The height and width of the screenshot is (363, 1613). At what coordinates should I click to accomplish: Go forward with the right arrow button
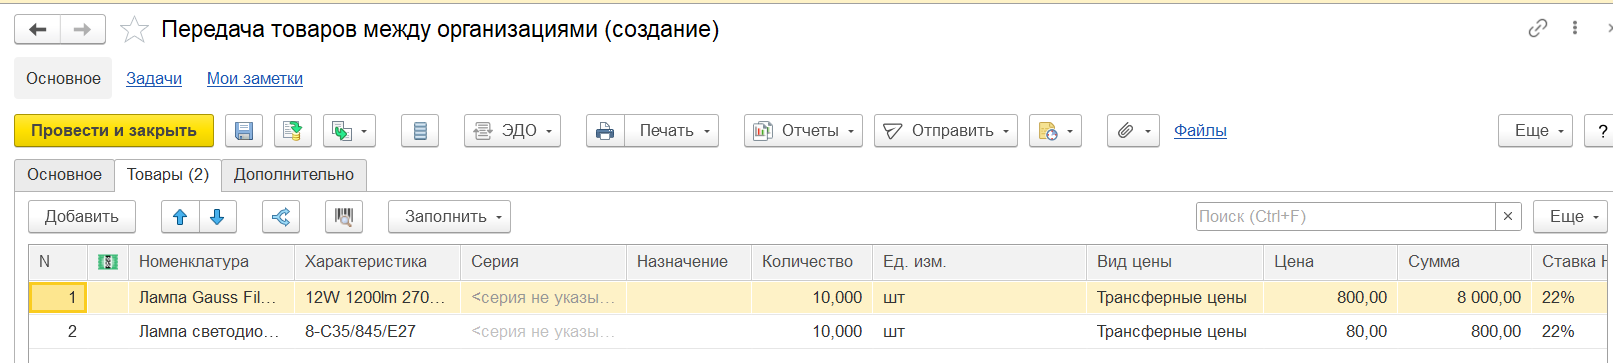[82, 30]
